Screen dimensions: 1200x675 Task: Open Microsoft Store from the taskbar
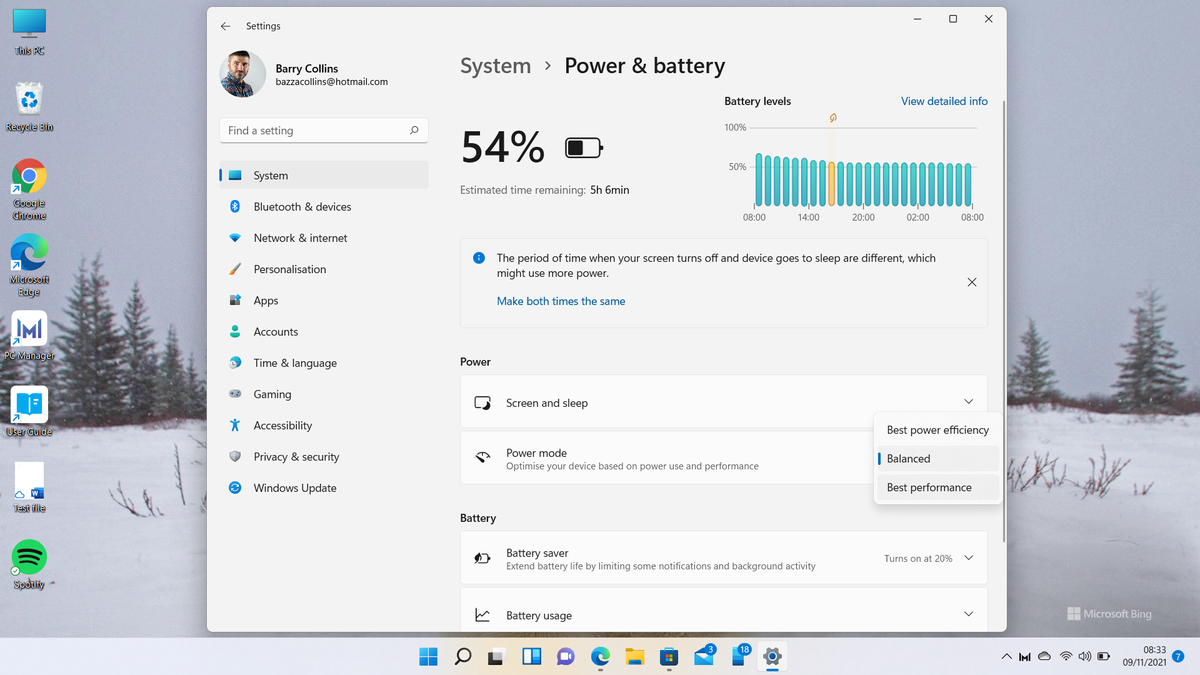point(669,656)
